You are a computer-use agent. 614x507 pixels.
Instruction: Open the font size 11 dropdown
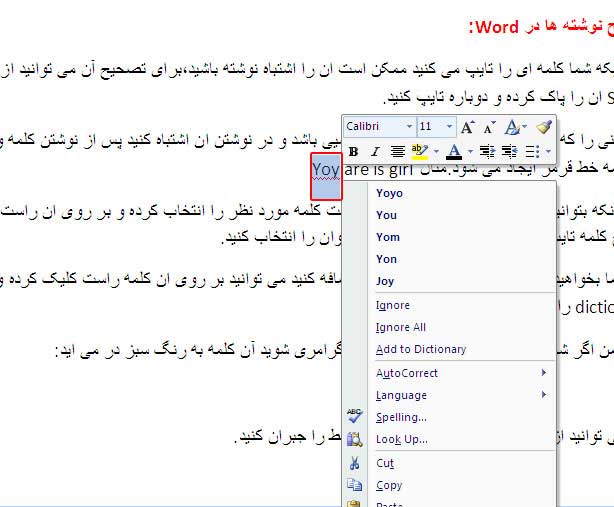[x=450, y=127]
